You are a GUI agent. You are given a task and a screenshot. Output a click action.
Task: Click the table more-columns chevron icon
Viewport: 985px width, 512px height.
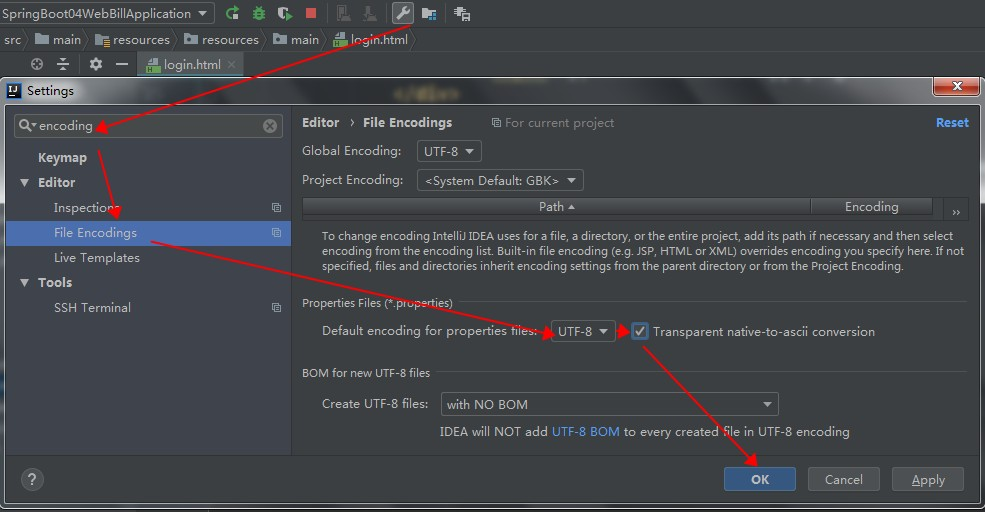pyautogui.click(x=955, y=212)
